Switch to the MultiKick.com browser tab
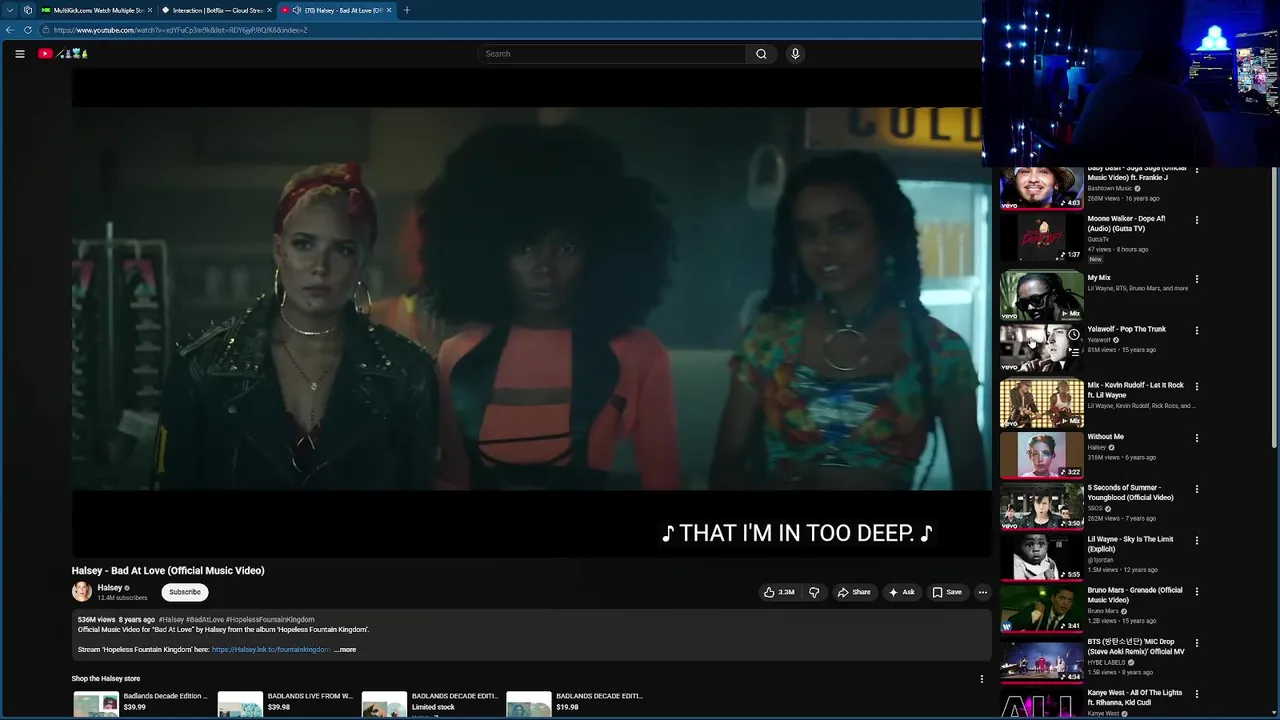This screenshot has width=1280, height=720. [97, 10]
